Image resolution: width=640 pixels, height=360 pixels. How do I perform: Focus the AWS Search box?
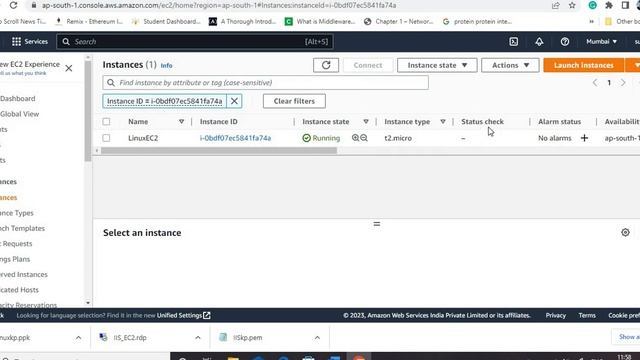(x=195, y=42)
